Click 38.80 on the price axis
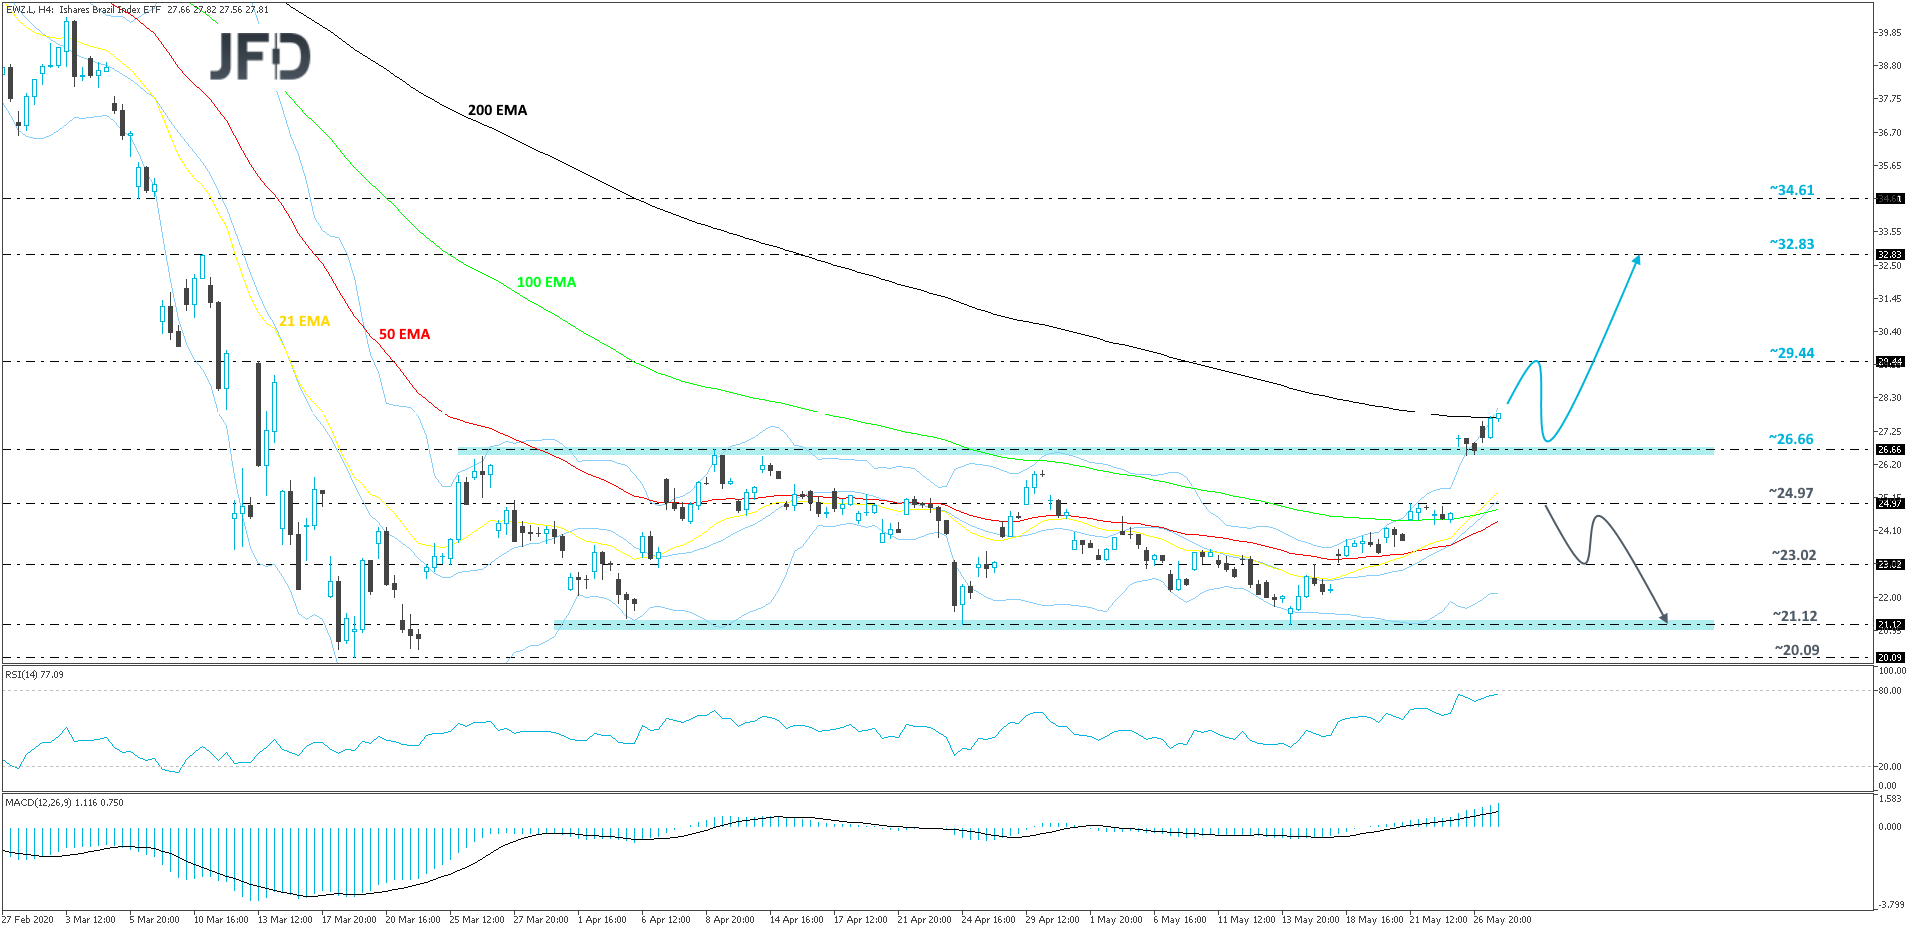Screen dimensions: 1916x928 [x=1889, y=66]
